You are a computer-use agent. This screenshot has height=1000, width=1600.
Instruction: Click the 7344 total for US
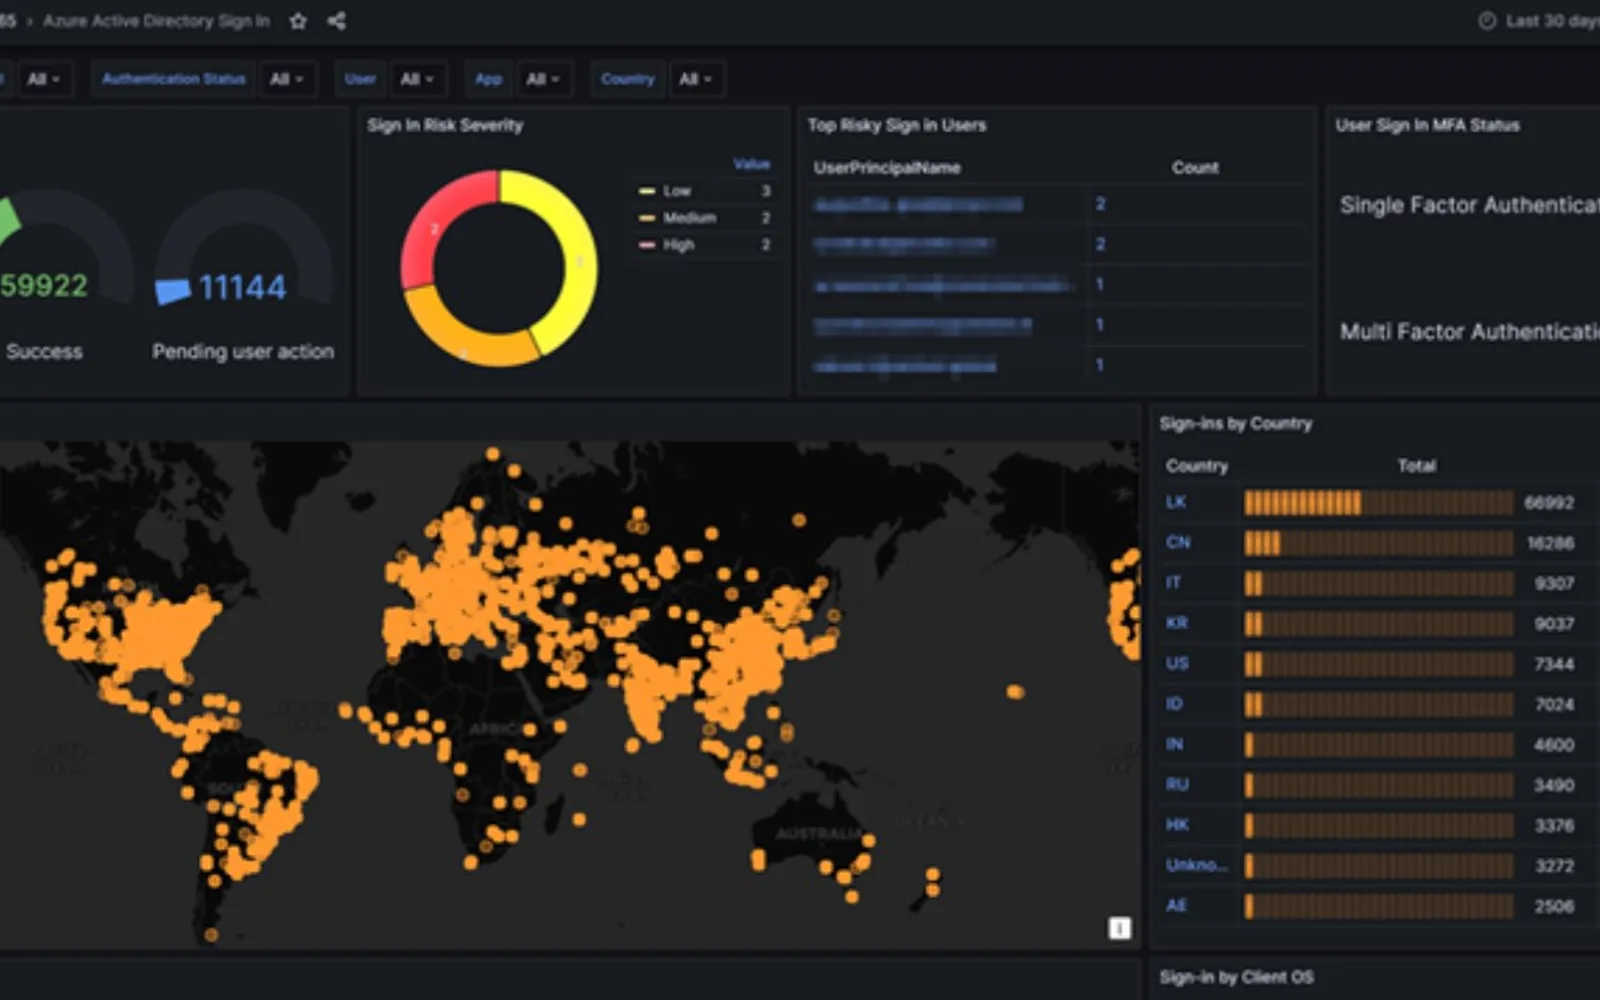click(1554, 664)
